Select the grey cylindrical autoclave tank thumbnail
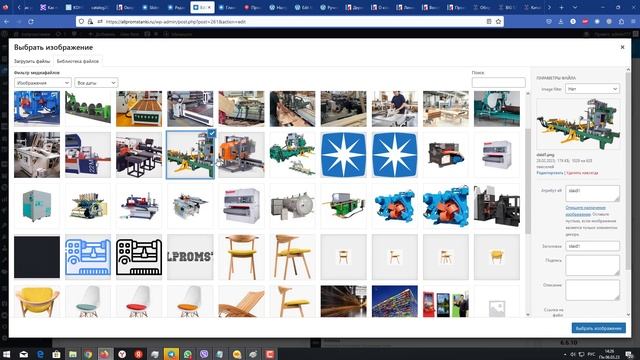 pos(292,206)
